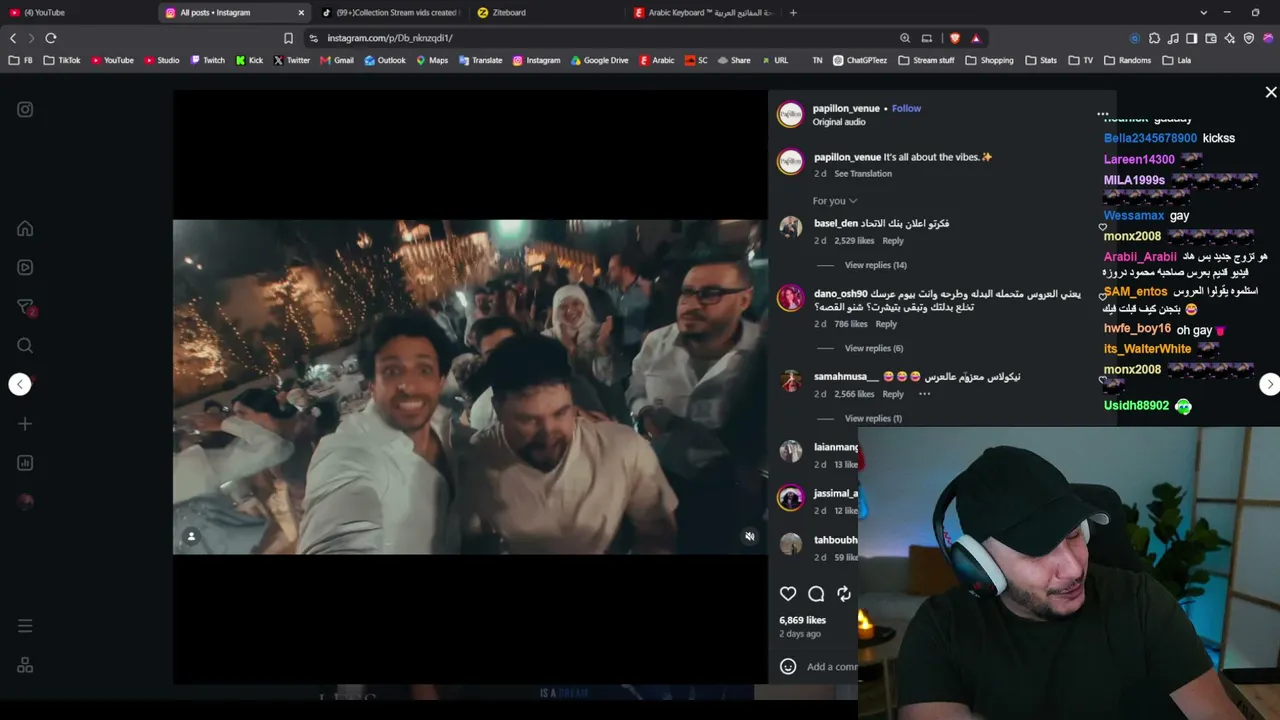View 6,869 likes list
Viewport: 1280px width, 720px height.
[803, 620]
